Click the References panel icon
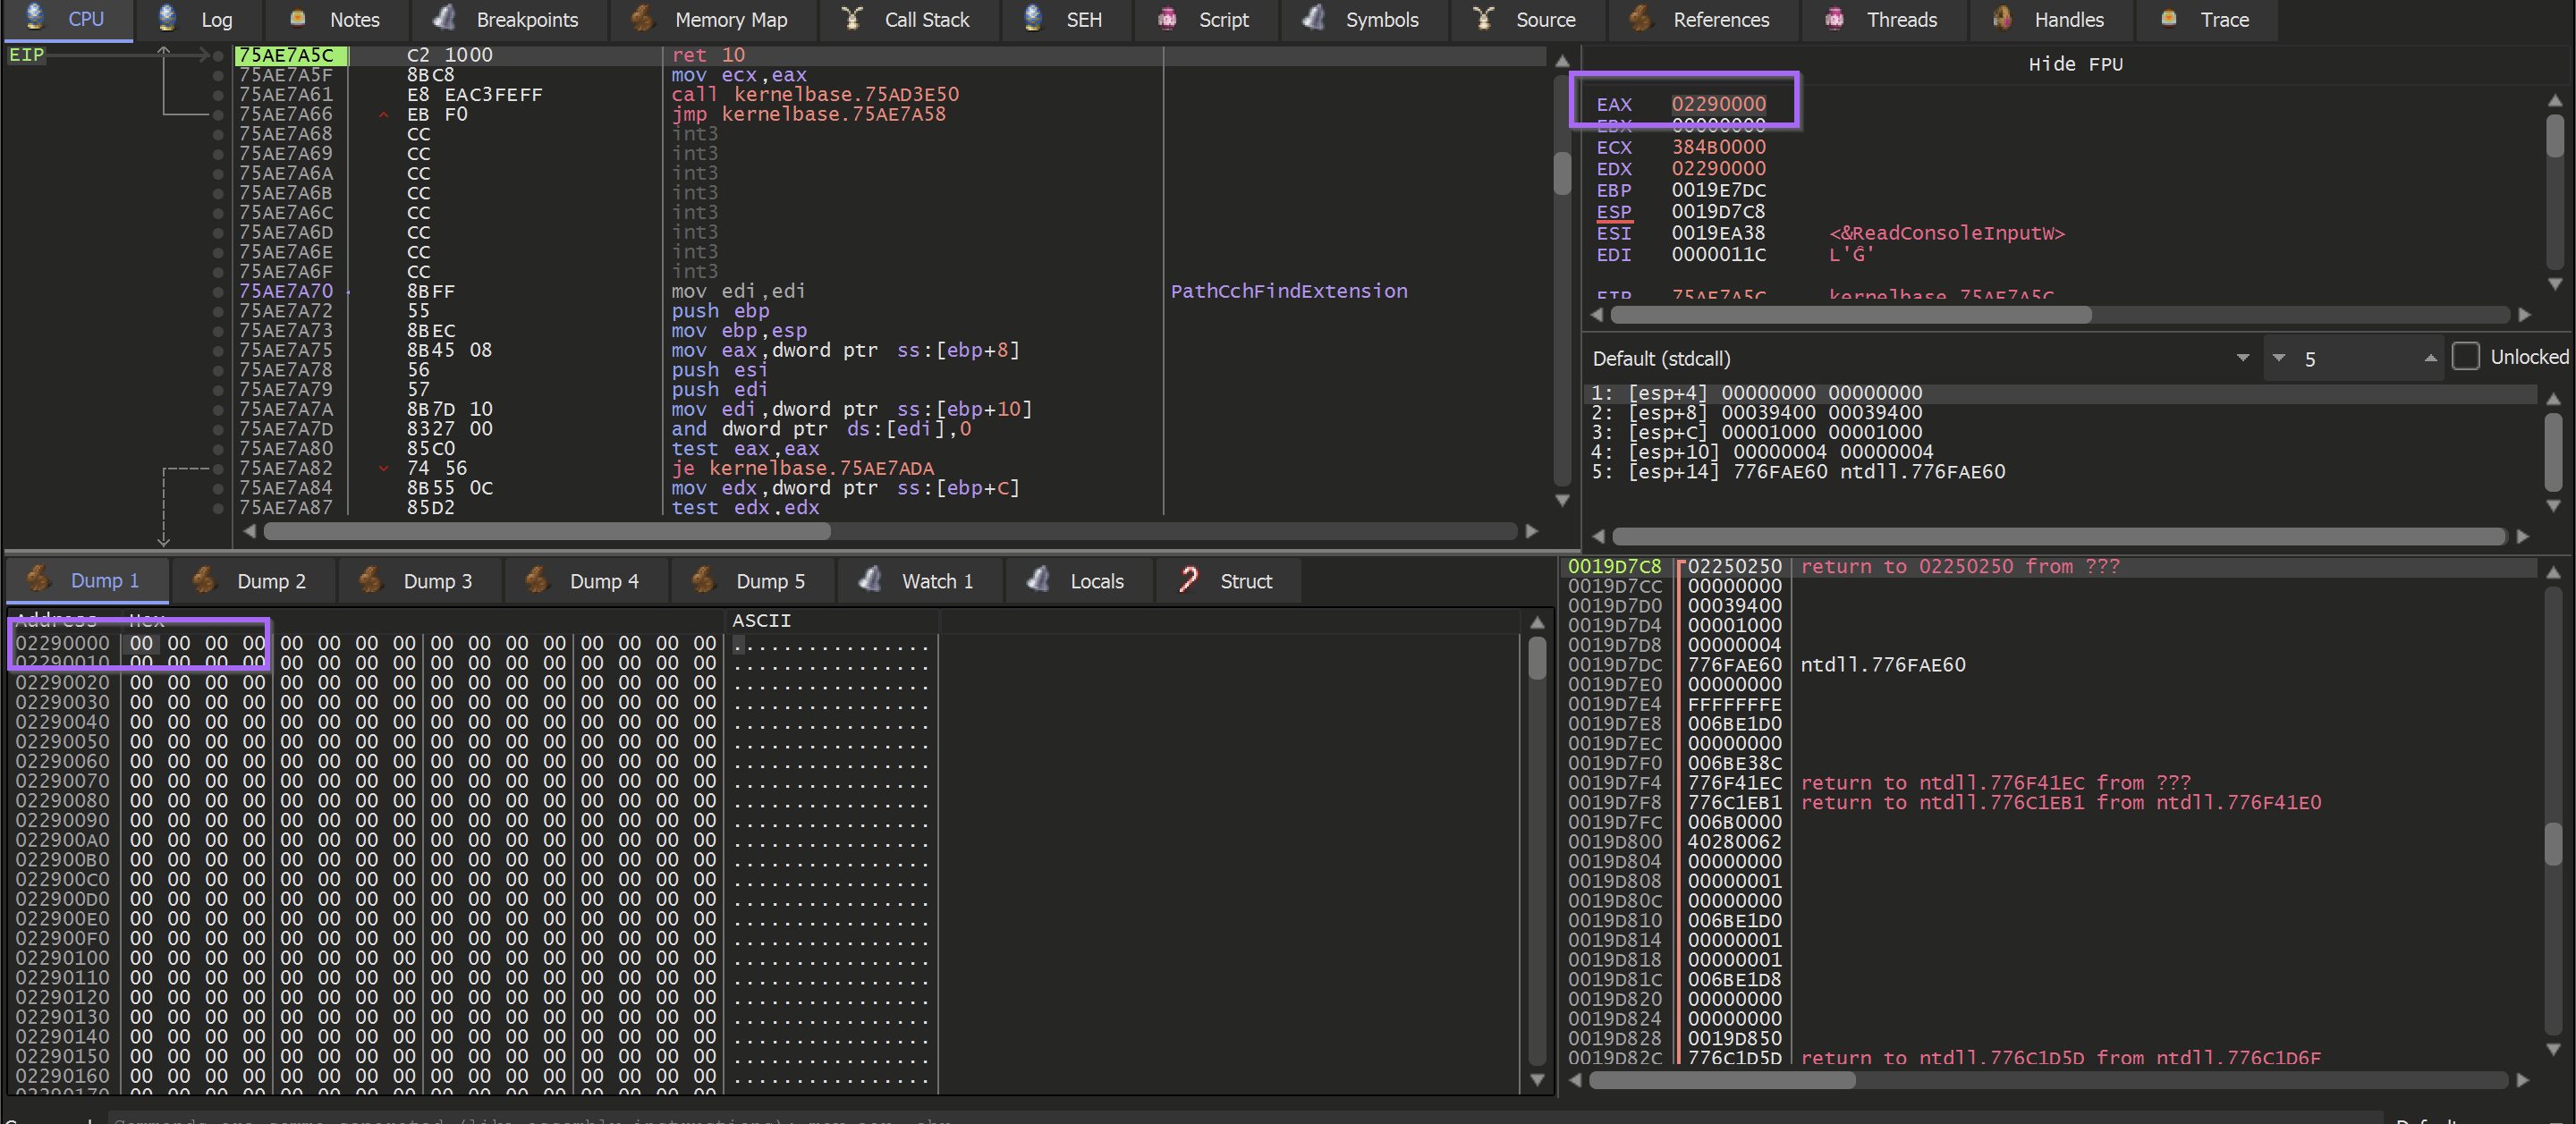 pos(1640,19)
